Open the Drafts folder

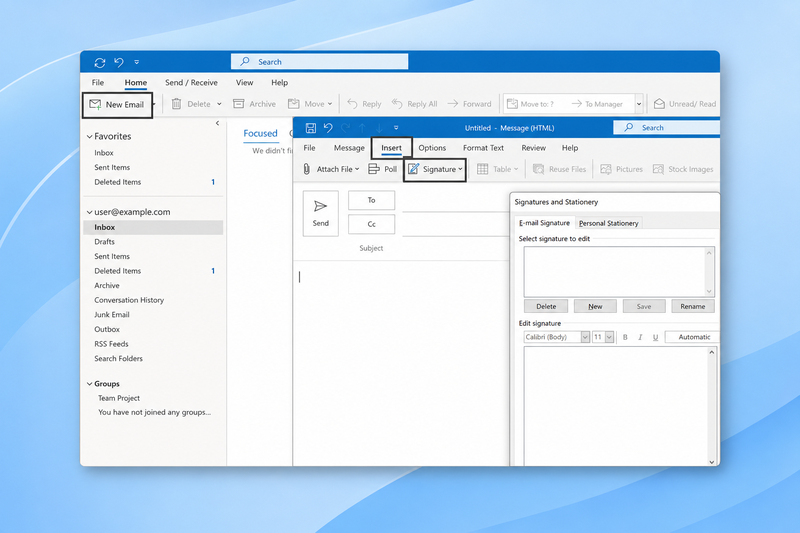click(105, 242)
